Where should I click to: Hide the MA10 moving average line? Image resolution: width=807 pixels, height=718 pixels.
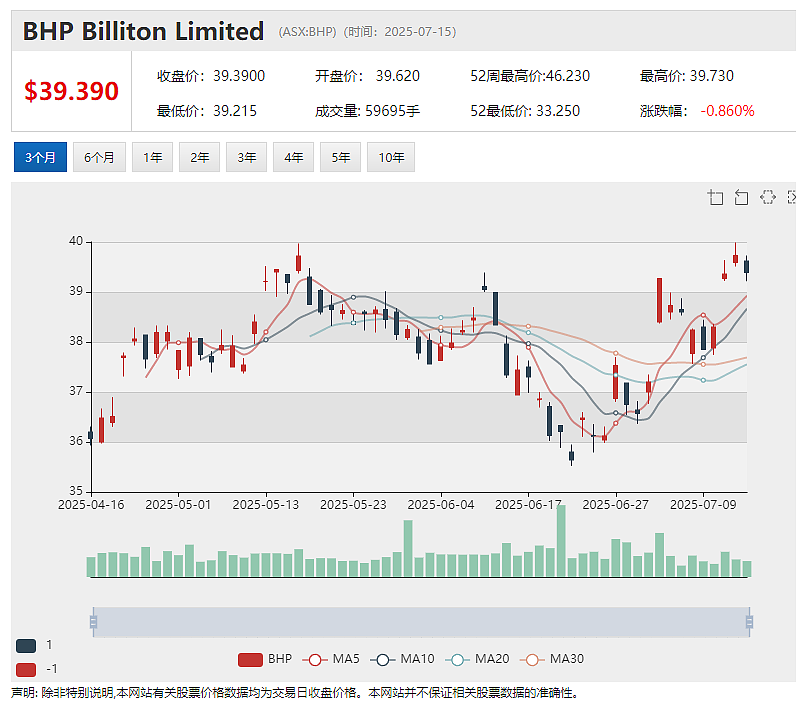pos(402,659)
